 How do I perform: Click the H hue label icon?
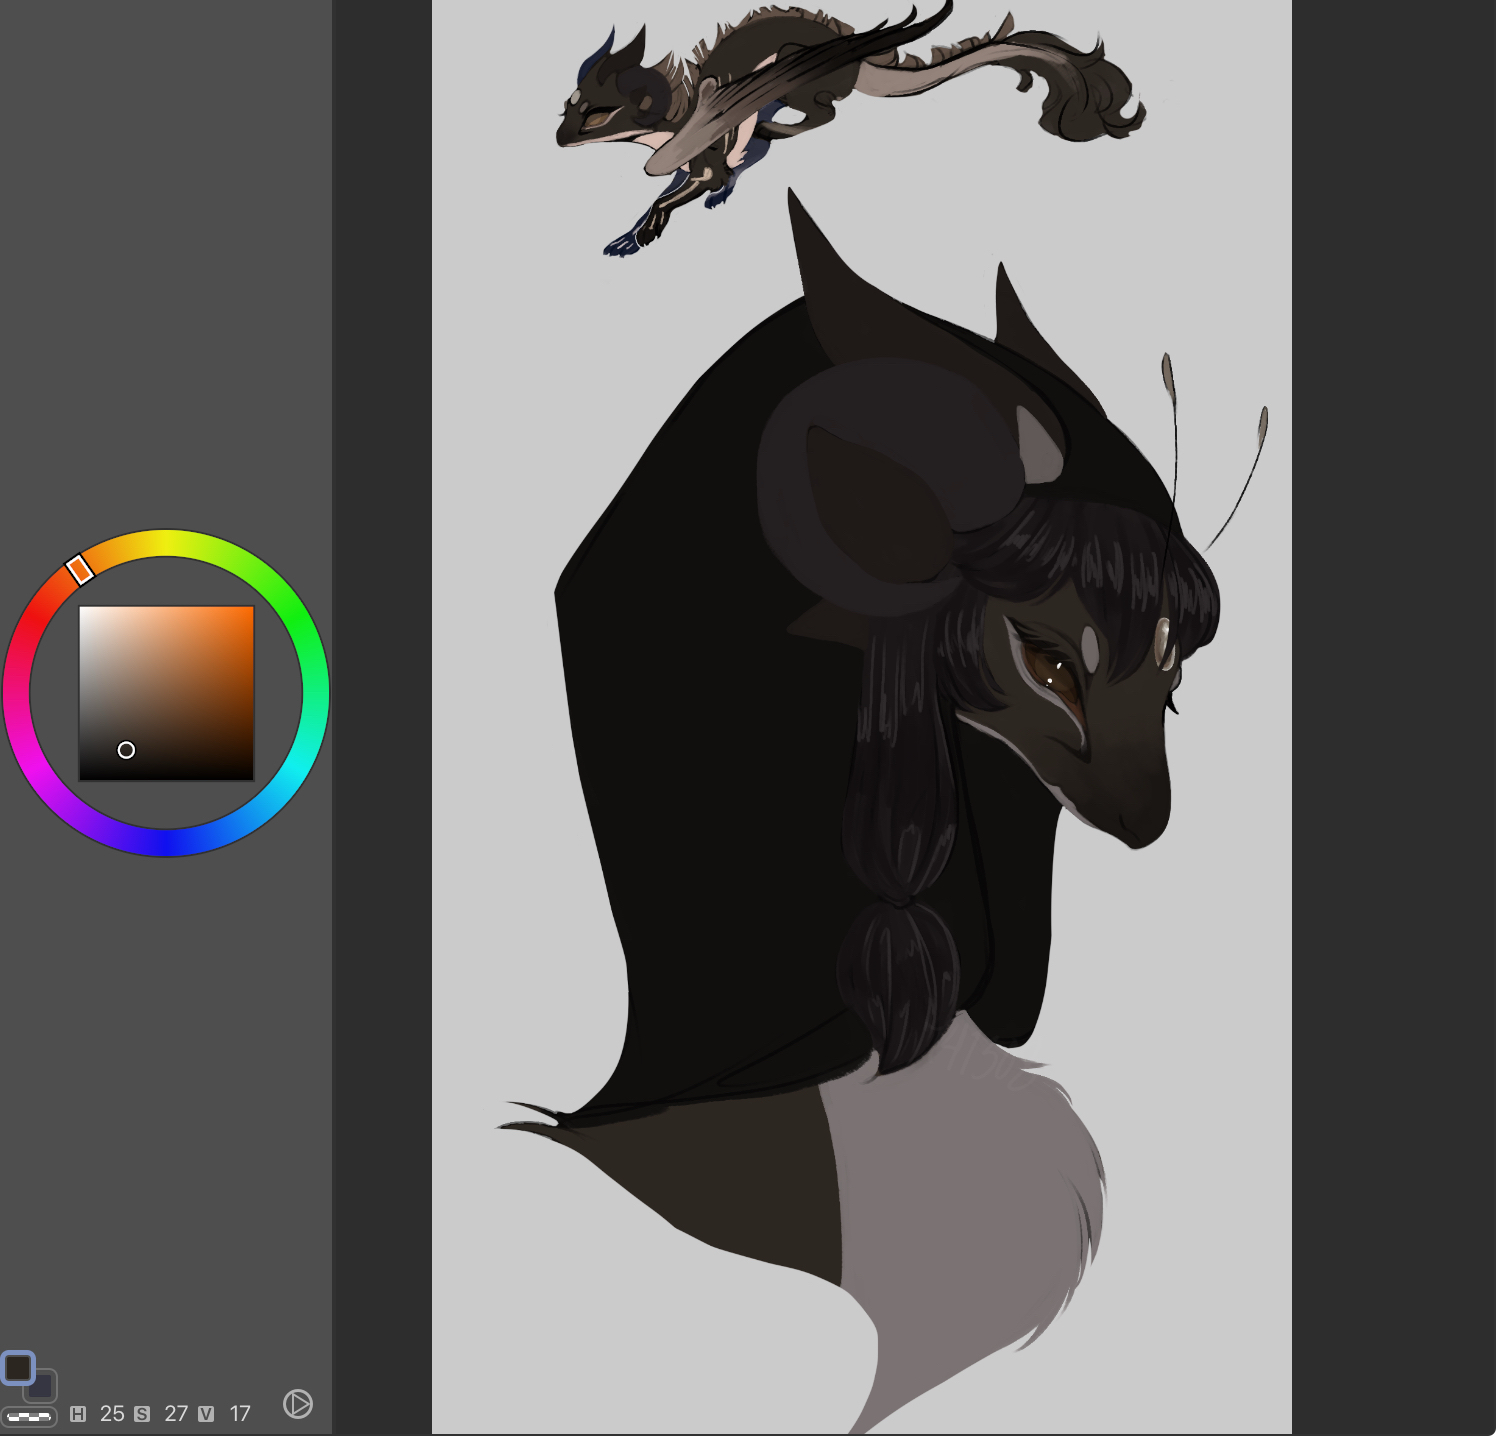(x=78, y=1414)
